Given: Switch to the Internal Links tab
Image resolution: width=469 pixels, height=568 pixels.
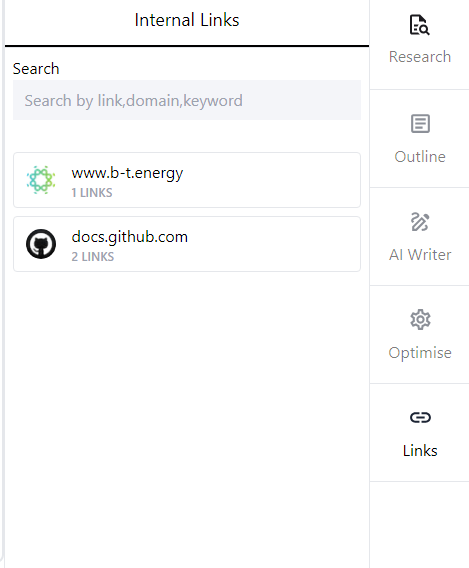Looking at the screenshot, I should pos(187,20).
